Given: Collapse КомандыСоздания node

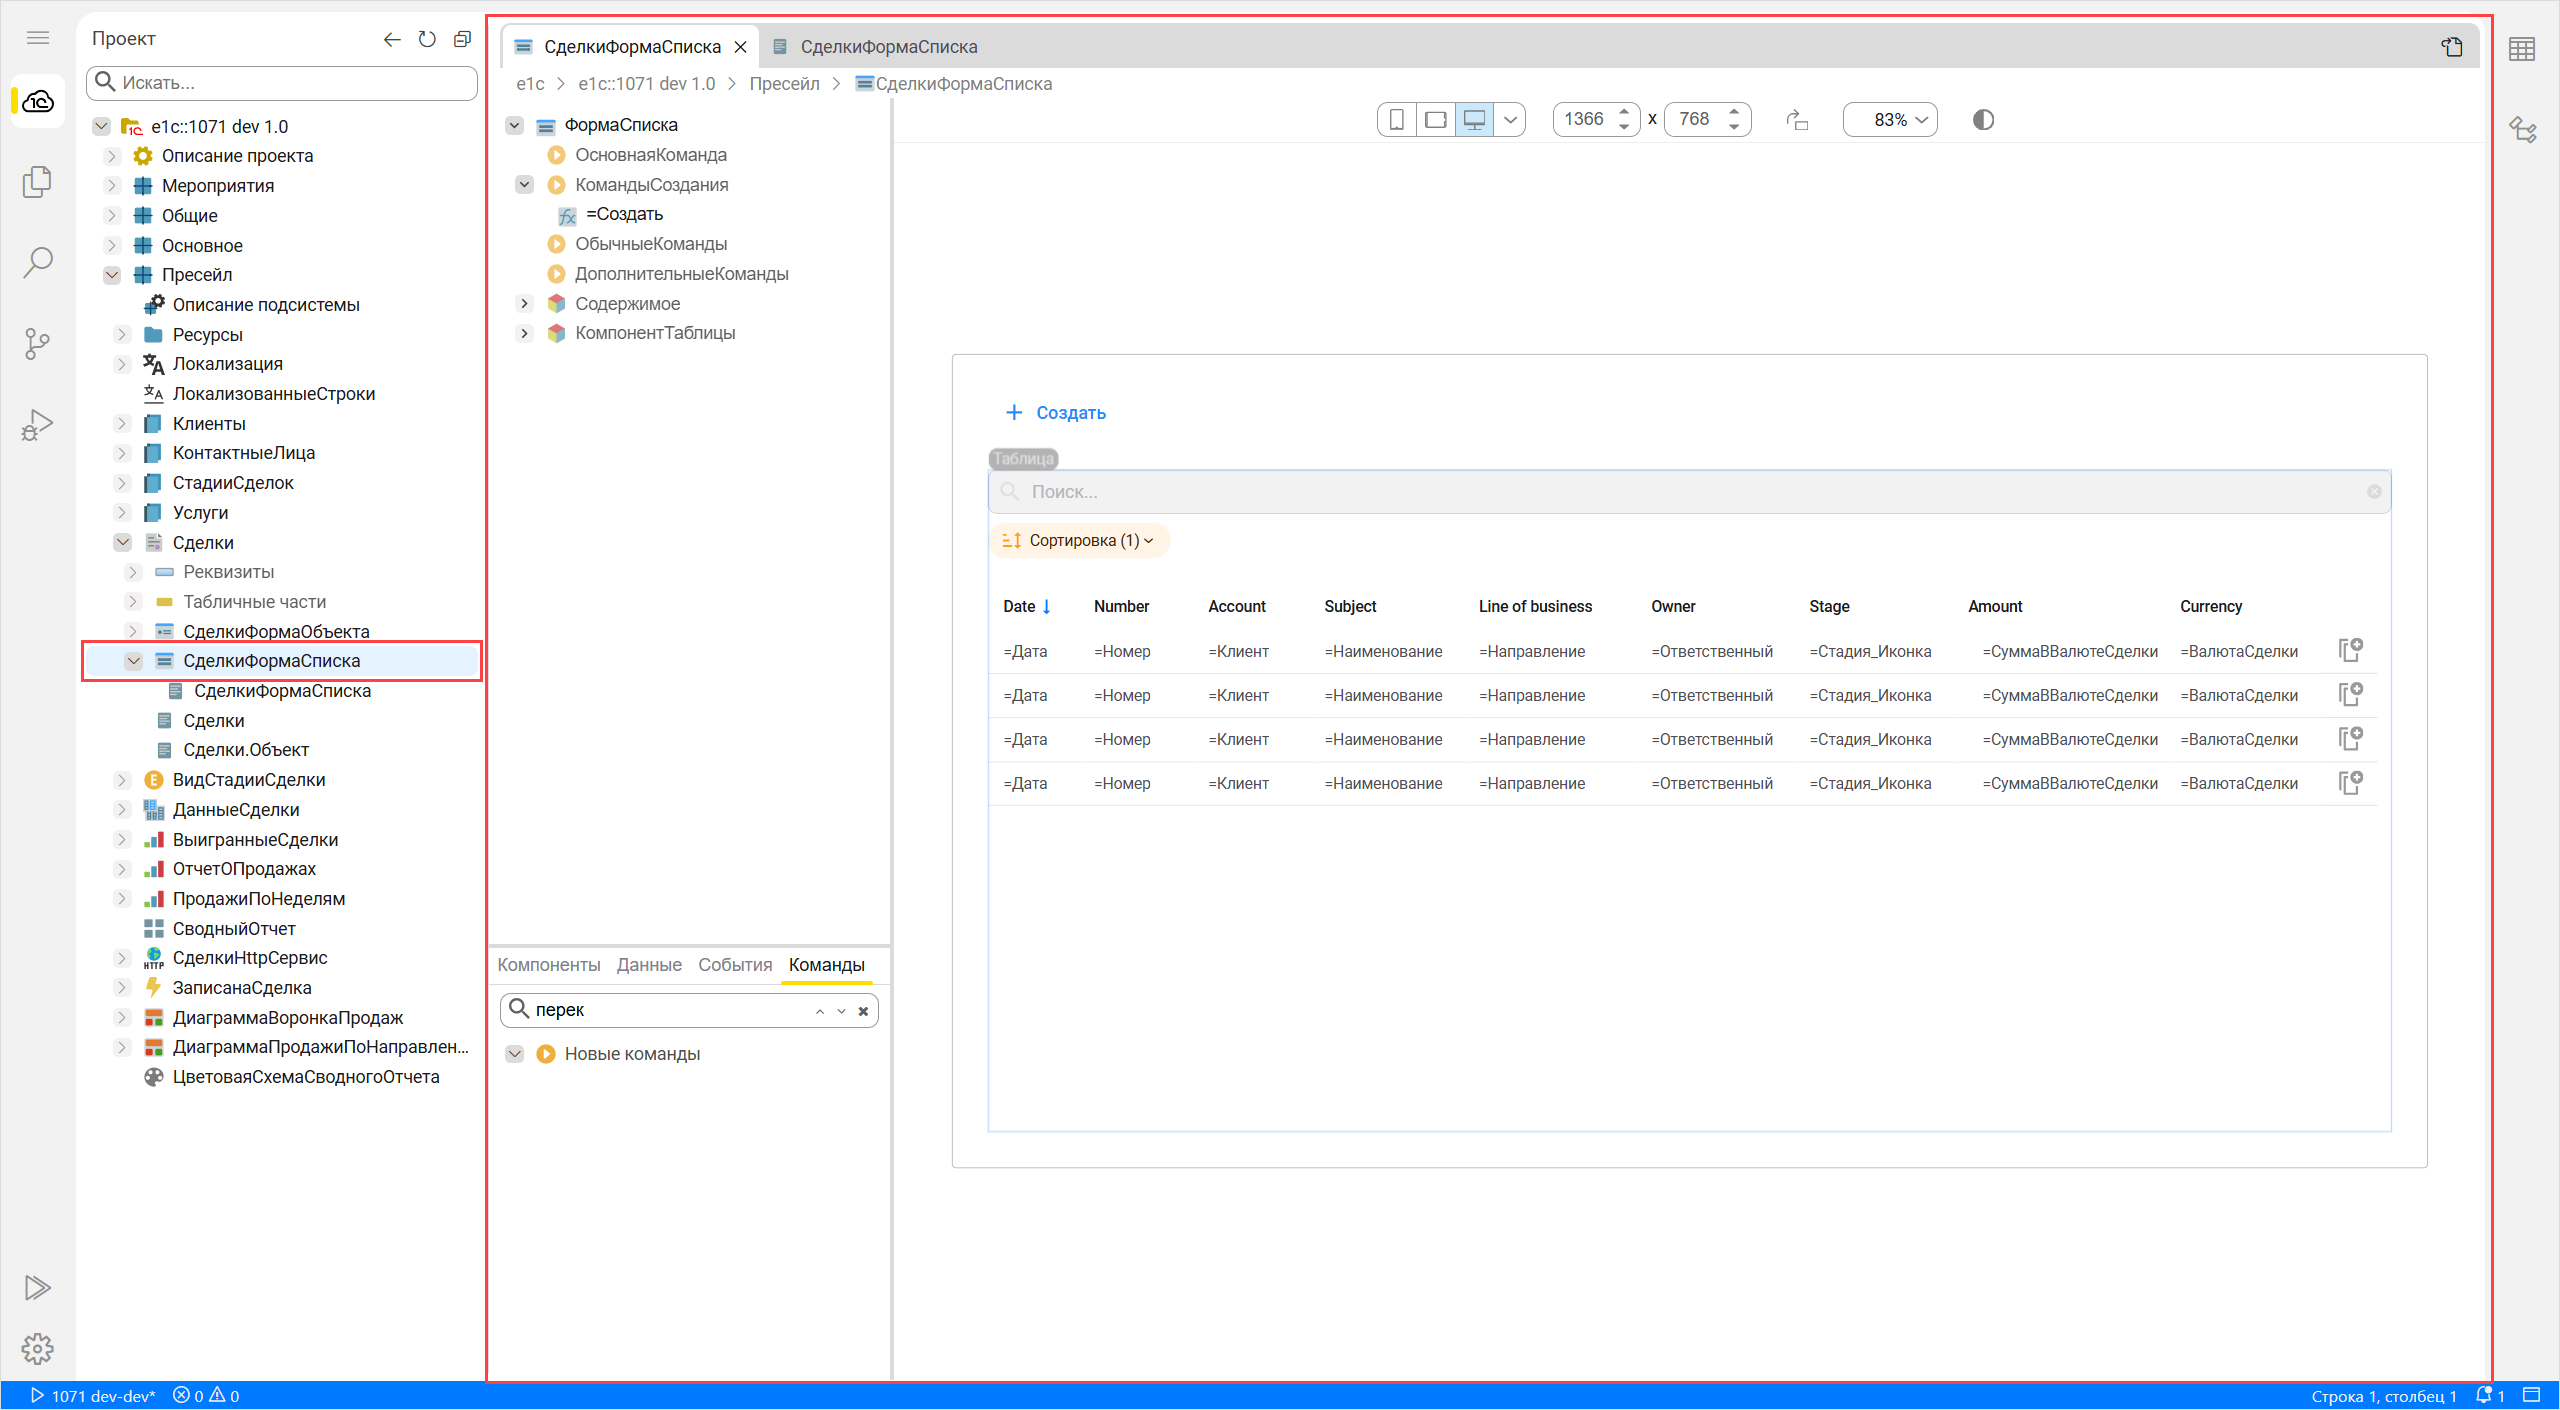Looking at the screenshot, I should (524, 185).
